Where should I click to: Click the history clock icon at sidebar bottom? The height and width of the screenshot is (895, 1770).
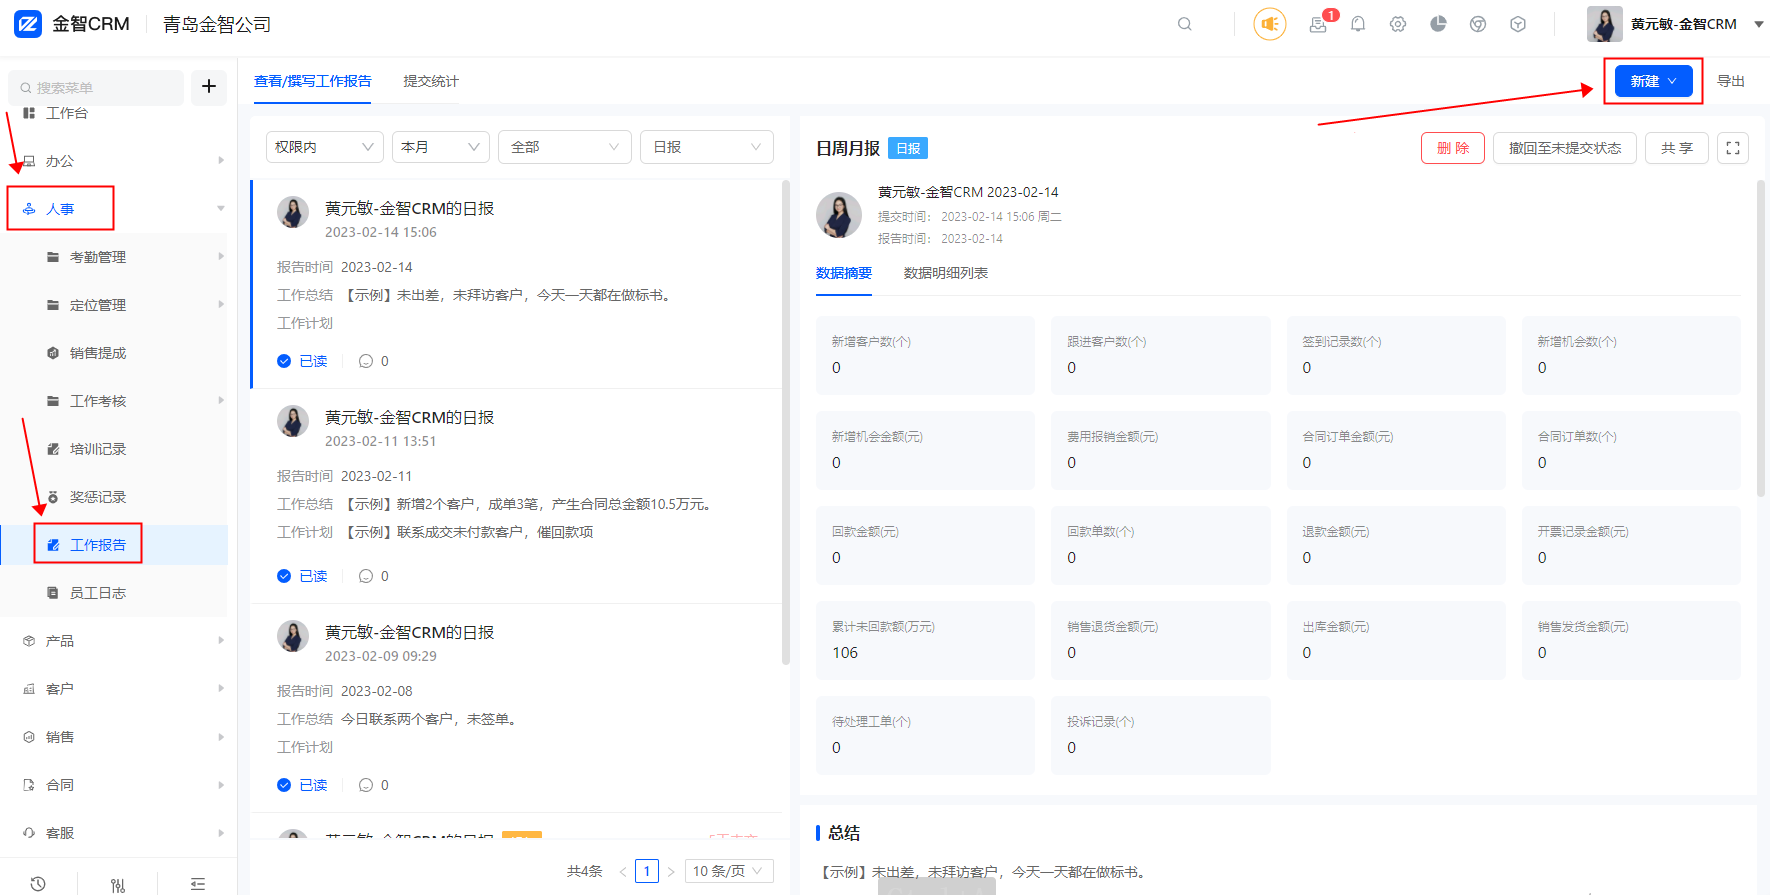click(x=38, y=884)
